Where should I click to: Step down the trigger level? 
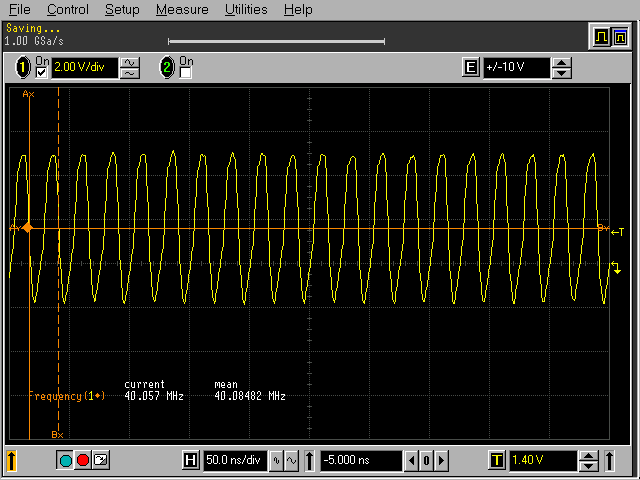pyautogui.click(x=589, y=466)
